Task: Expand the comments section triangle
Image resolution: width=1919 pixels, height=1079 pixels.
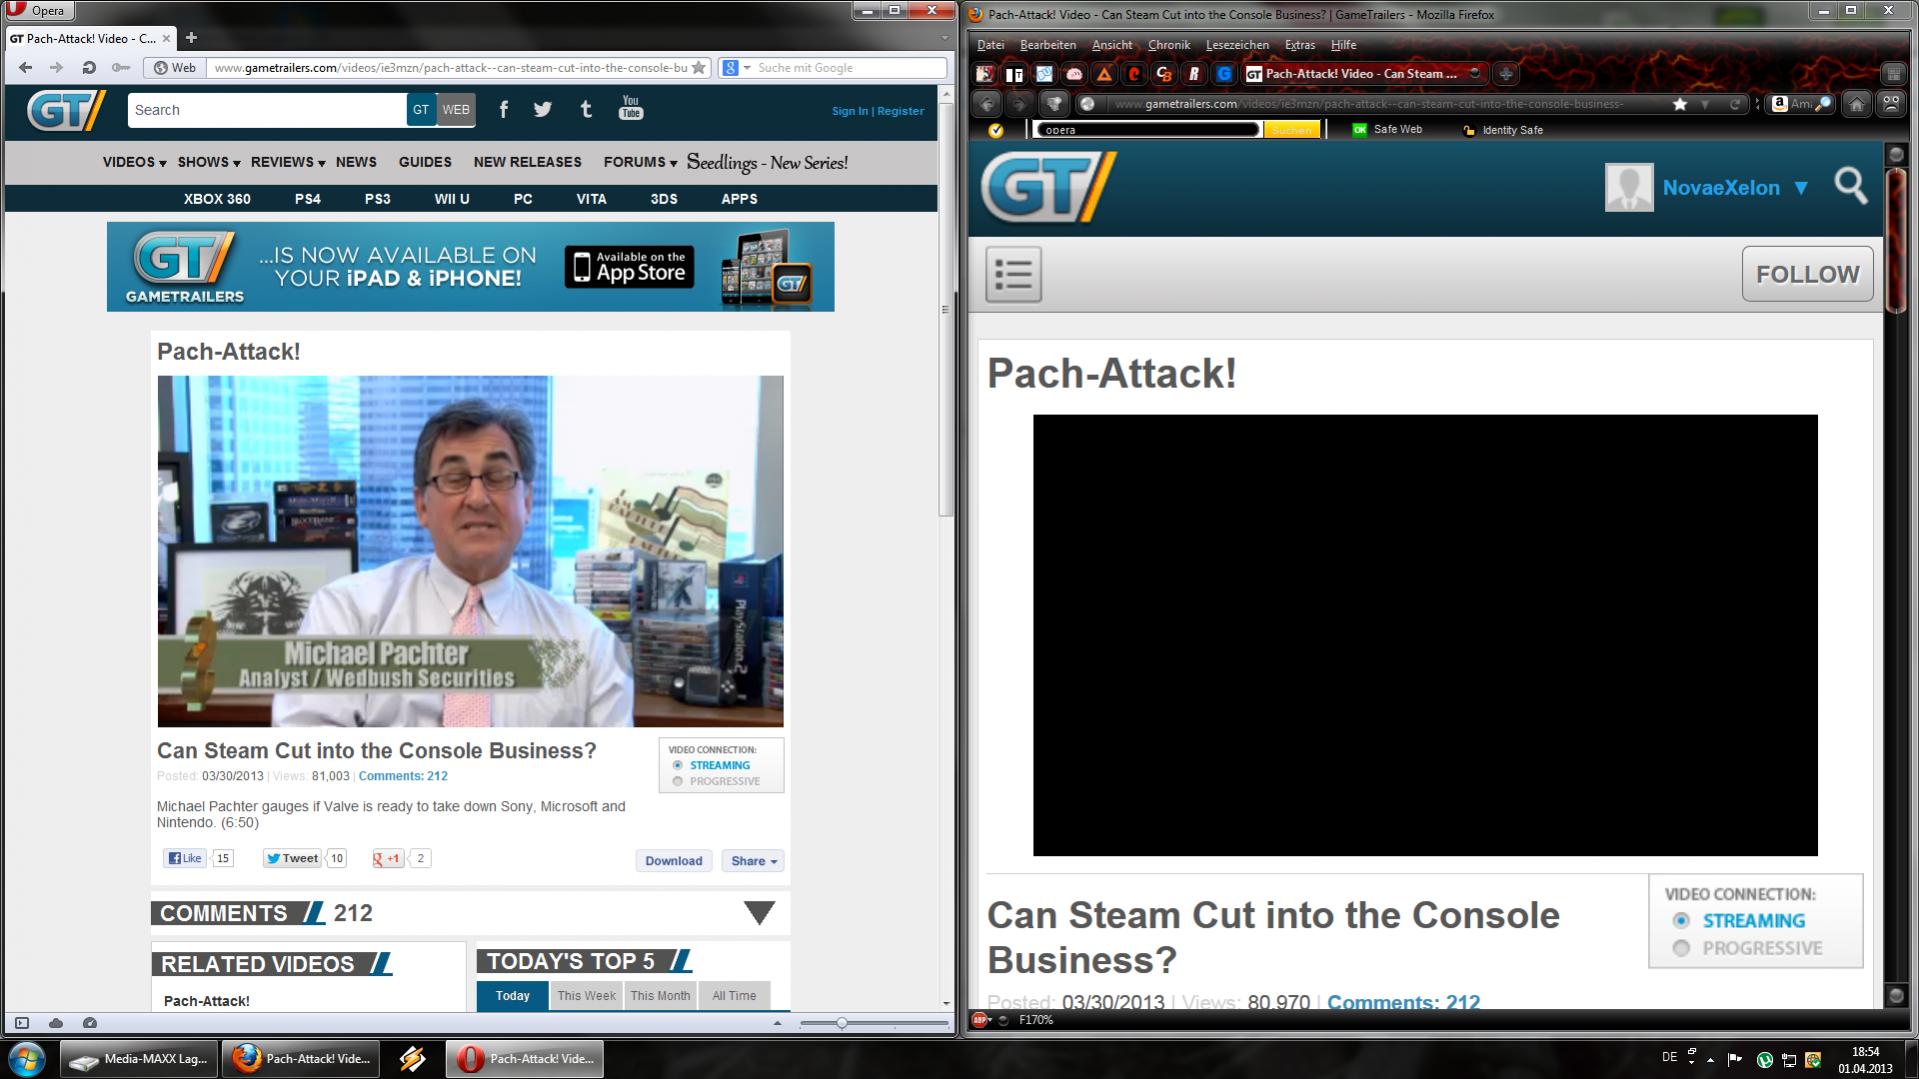Action: pyautogui.click(x=759, y=913)
